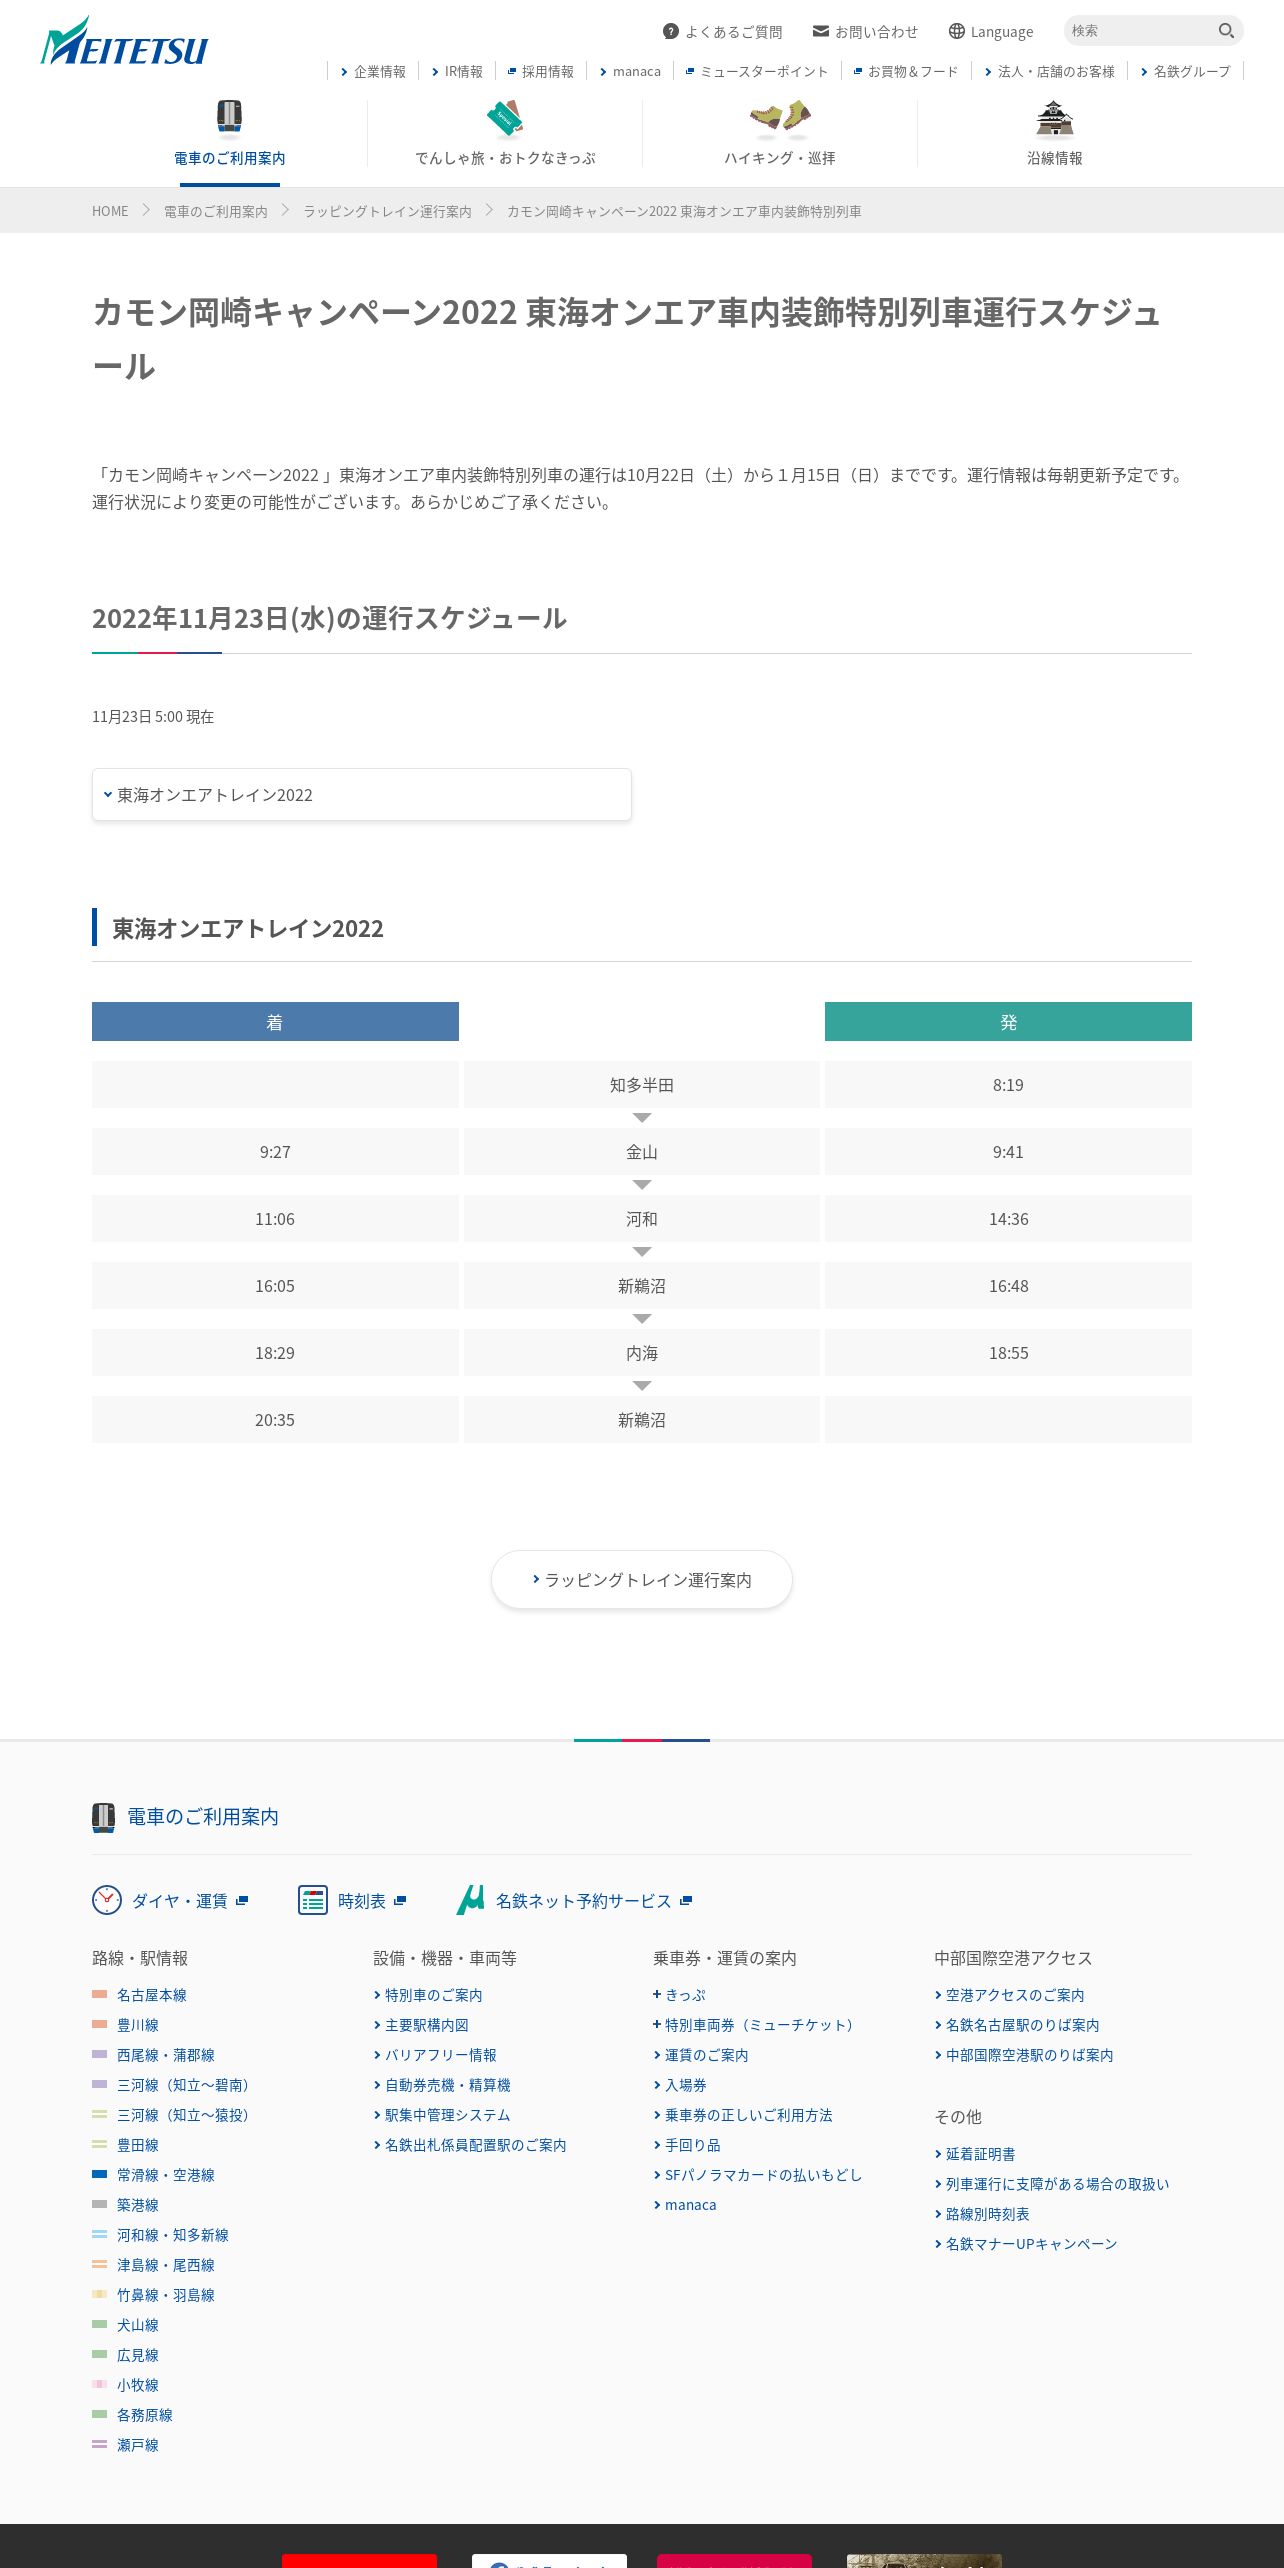Screen dimensions: 1284x2568
Task: Open the よくあるご質問 menu item
Action: pyautogui.click(x=723, y=32)
